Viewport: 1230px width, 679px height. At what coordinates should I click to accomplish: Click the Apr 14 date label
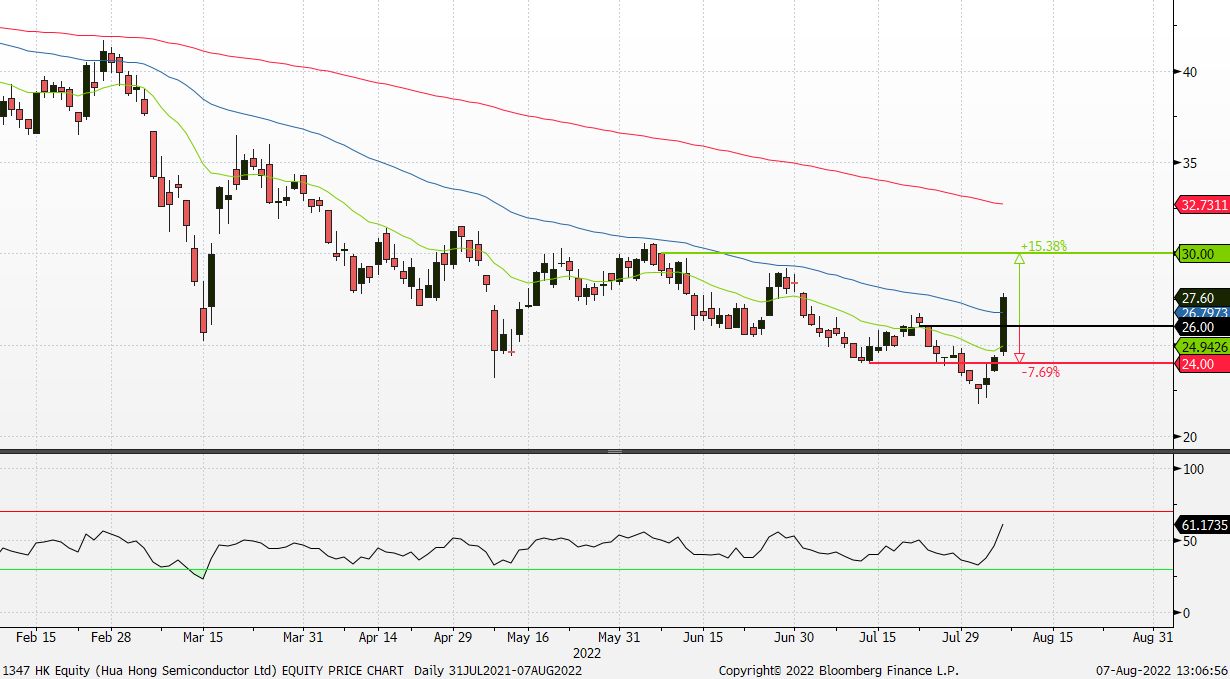click(377, 636)
